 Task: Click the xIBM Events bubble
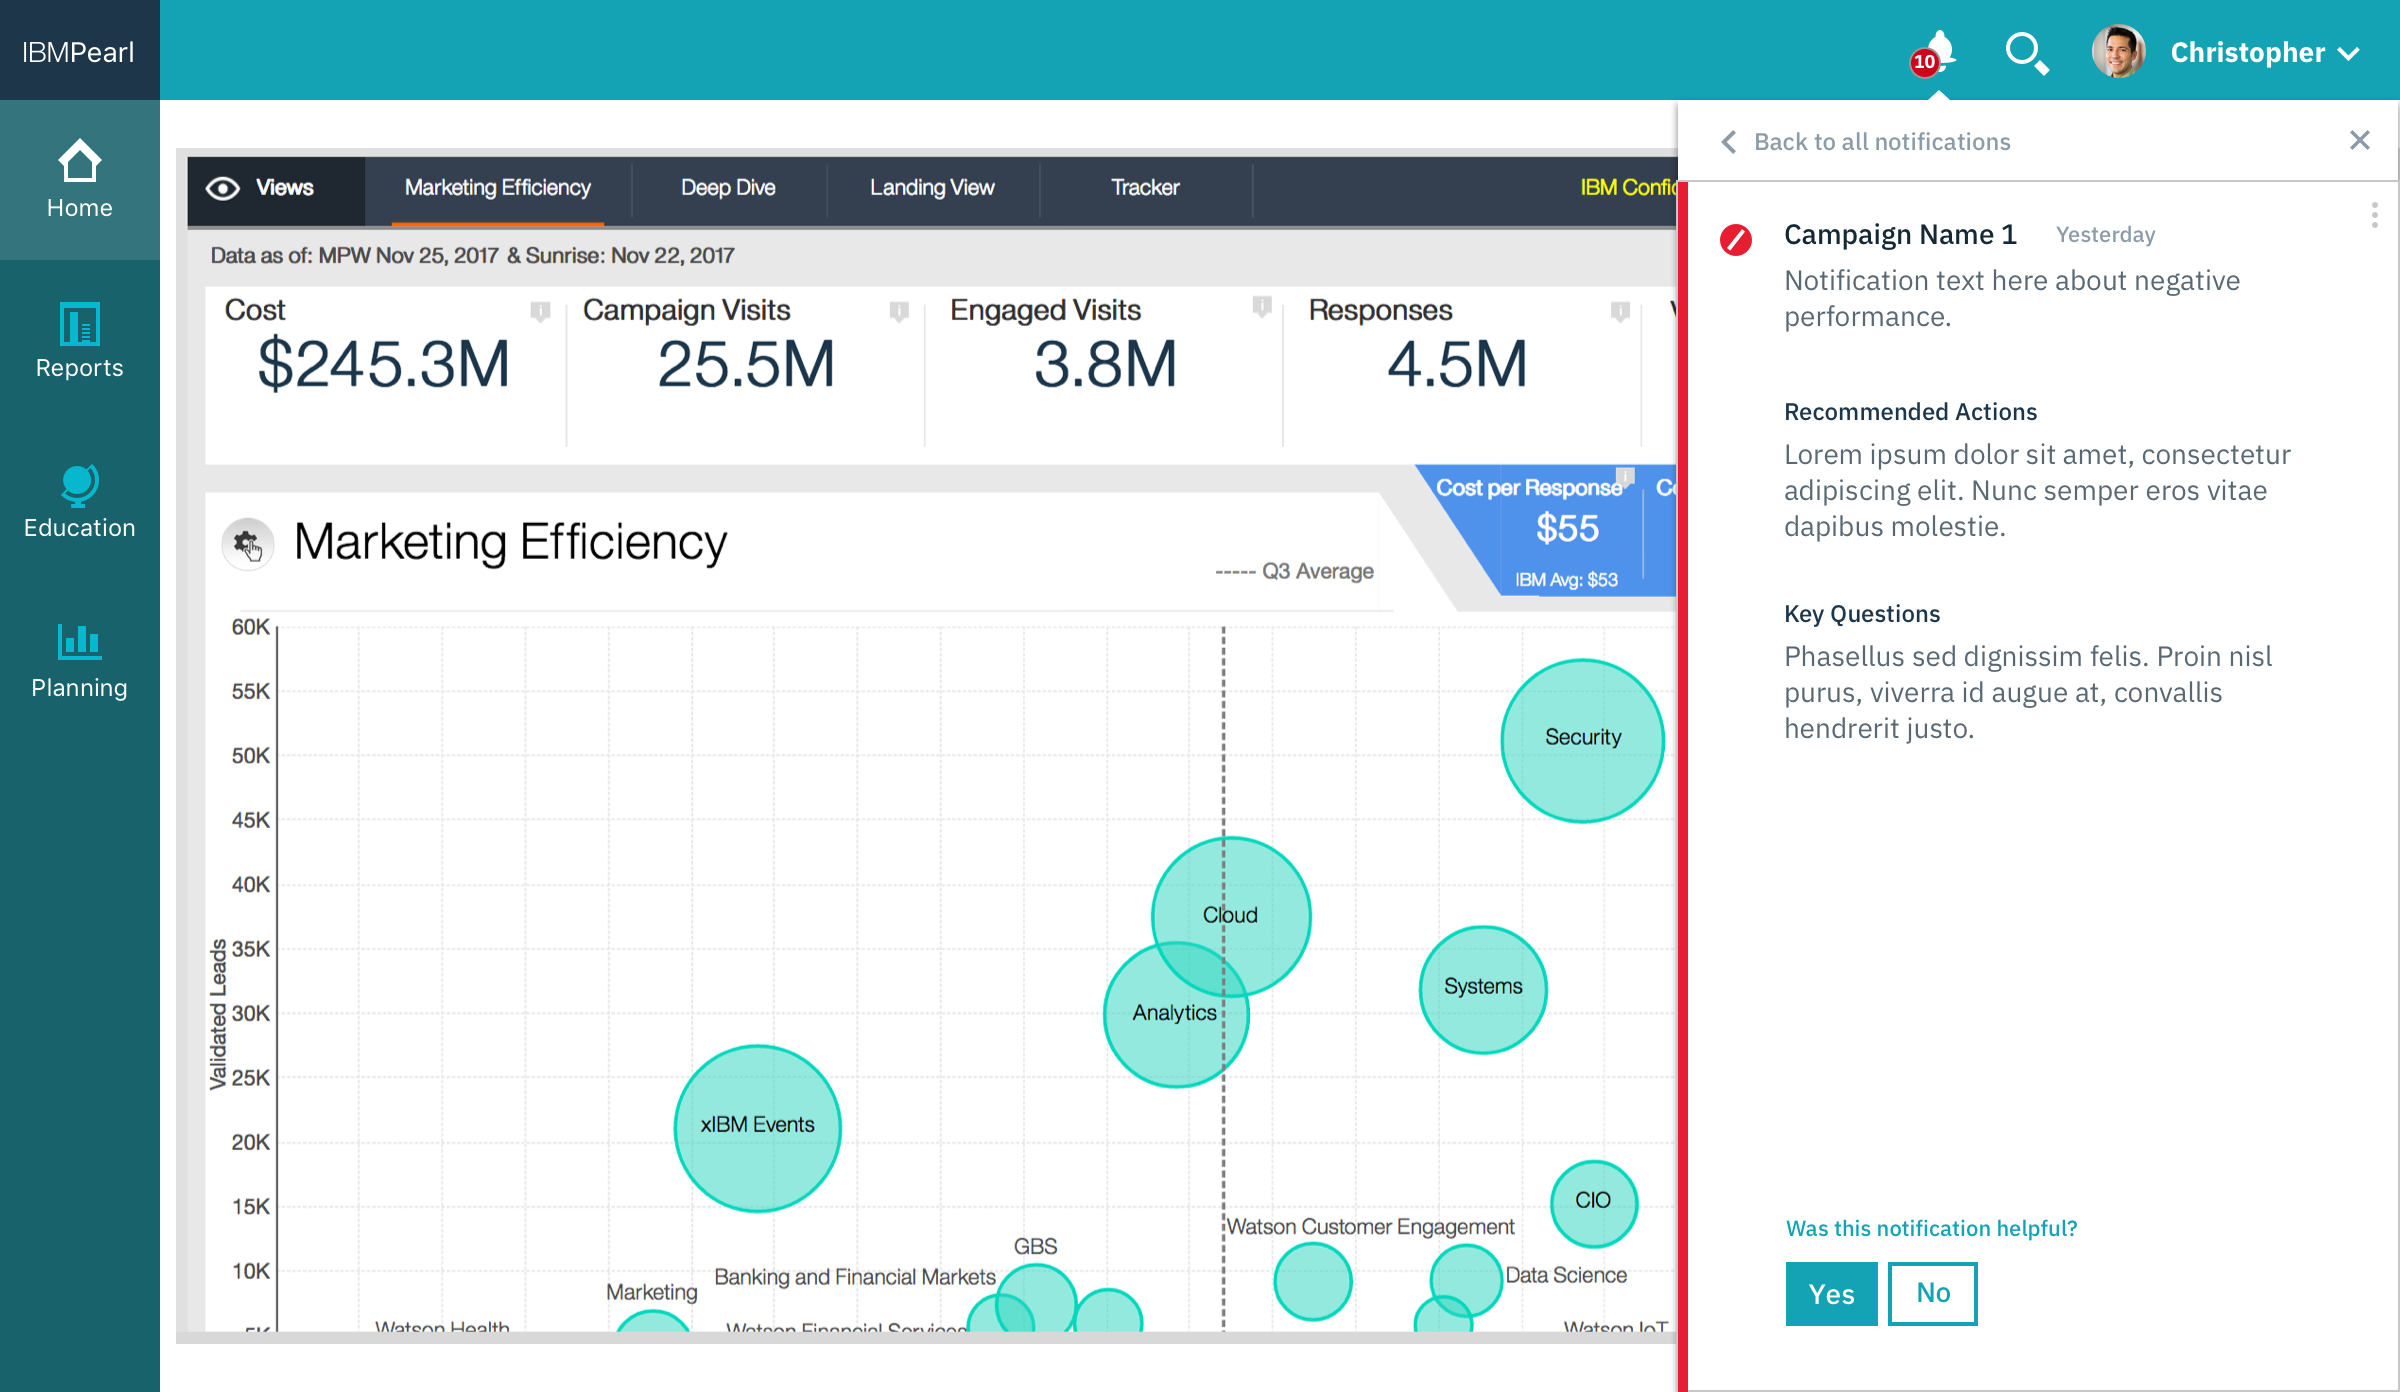pyautogui.click(x=757, y=1128)
